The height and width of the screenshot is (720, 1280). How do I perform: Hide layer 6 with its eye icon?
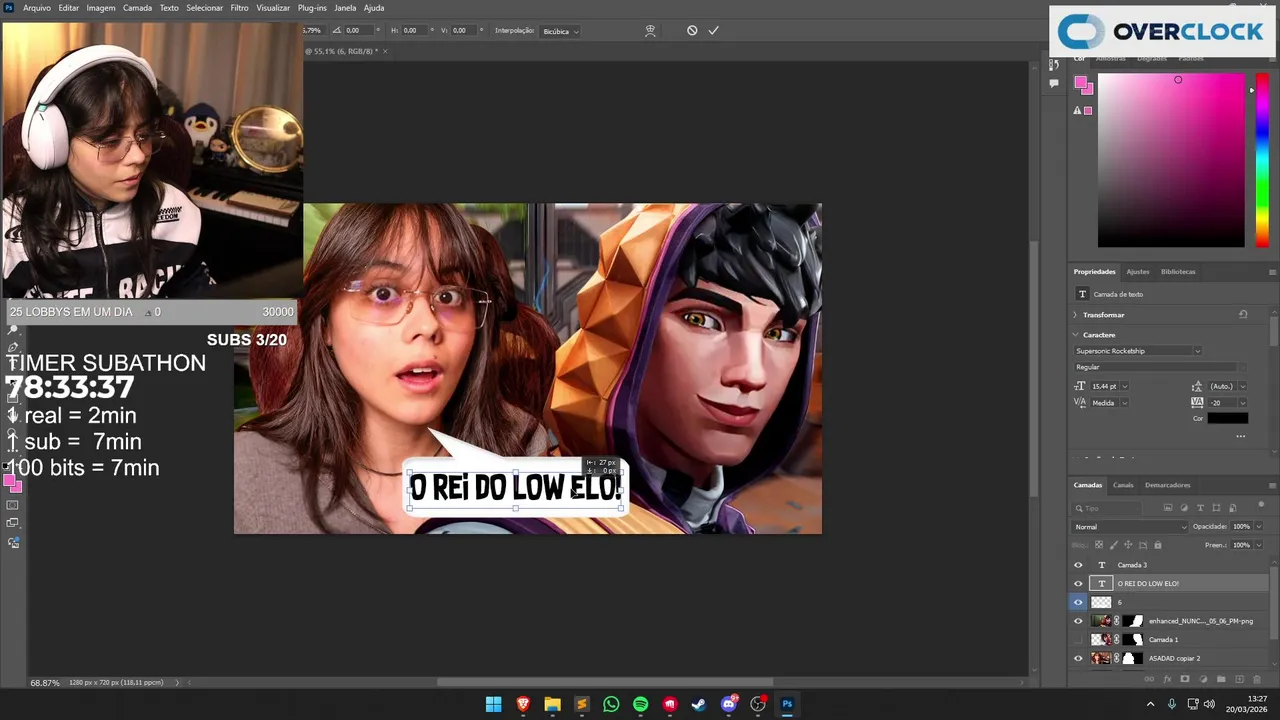1078,602
